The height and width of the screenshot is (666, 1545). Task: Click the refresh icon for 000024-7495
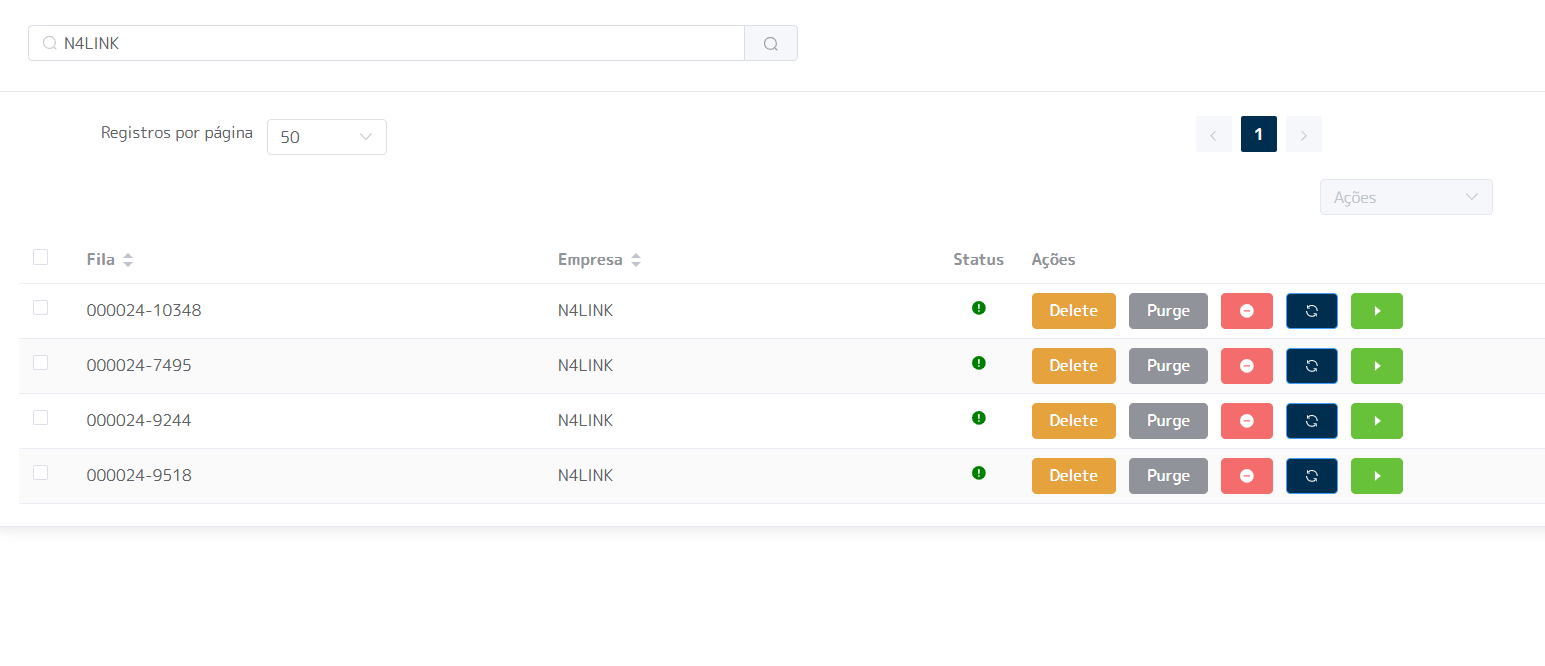[1312, 366]
